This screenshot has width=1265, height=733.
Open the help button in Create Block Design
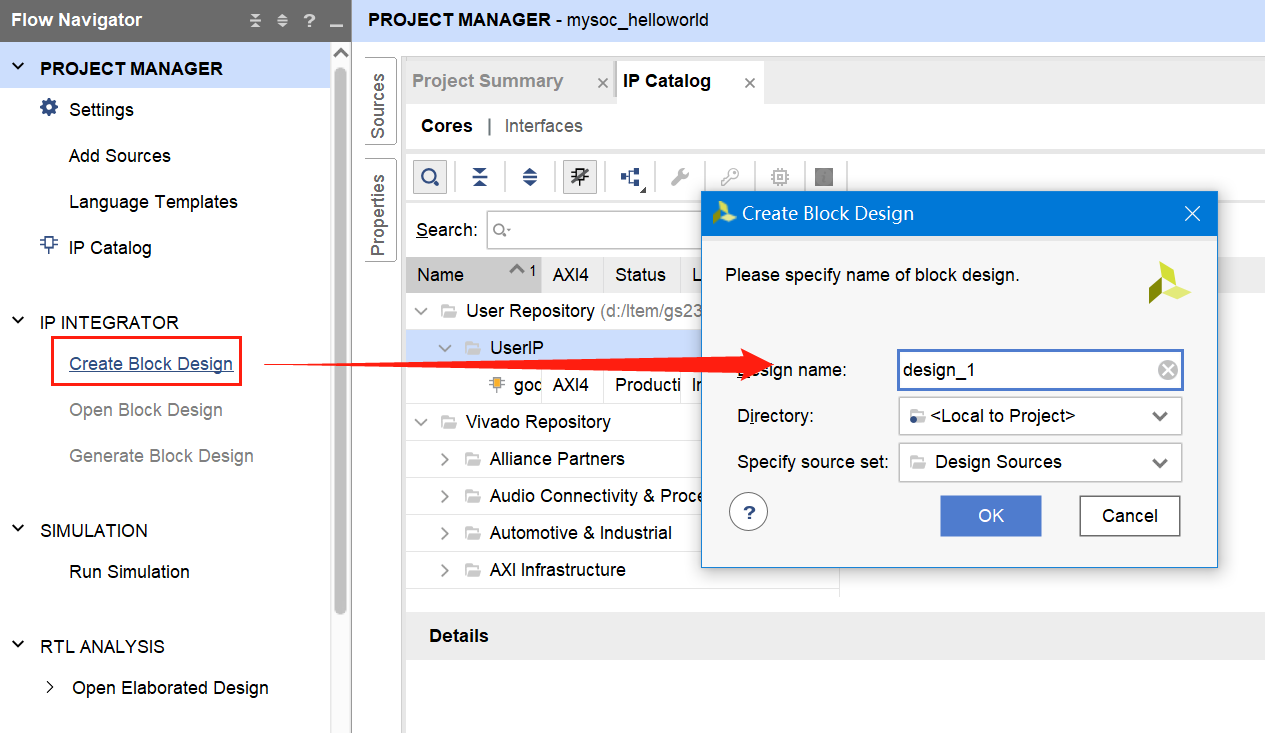(748, 514)
